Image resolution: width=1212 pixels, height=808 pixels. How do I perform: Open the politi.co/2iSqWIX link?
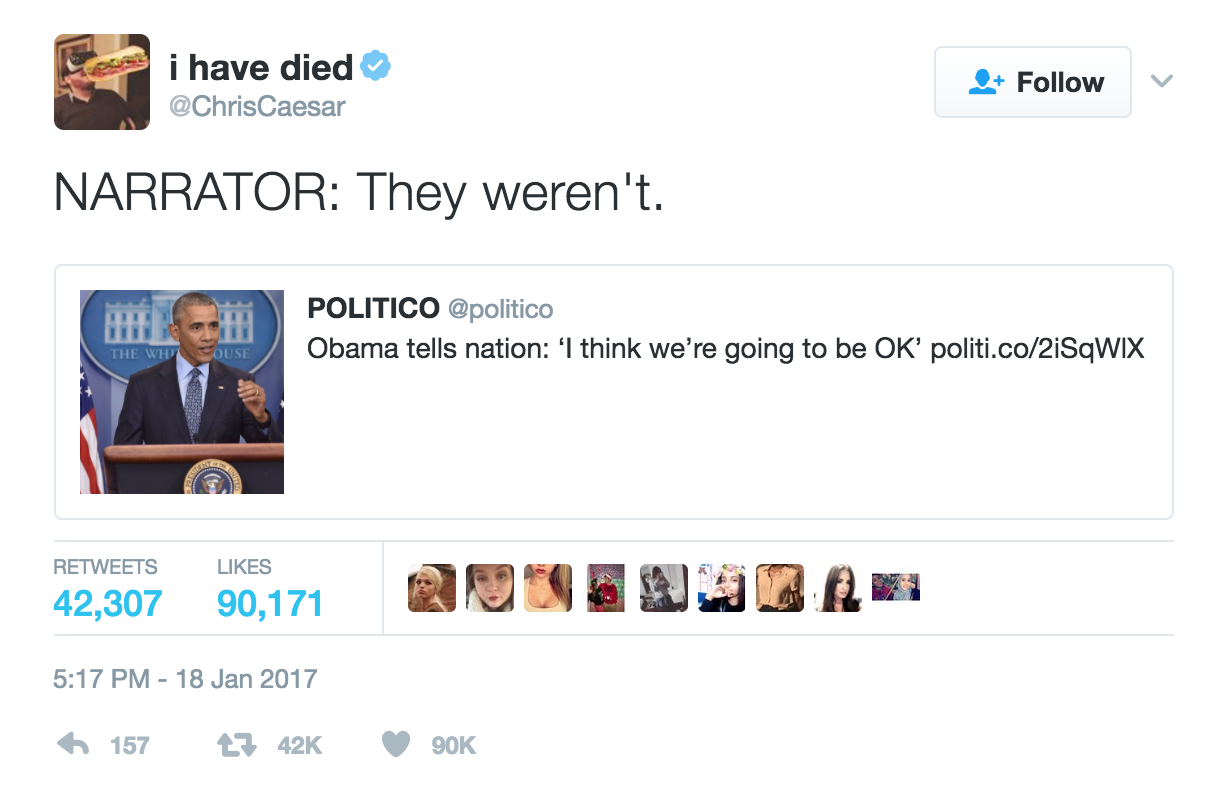click(1037, 349)
